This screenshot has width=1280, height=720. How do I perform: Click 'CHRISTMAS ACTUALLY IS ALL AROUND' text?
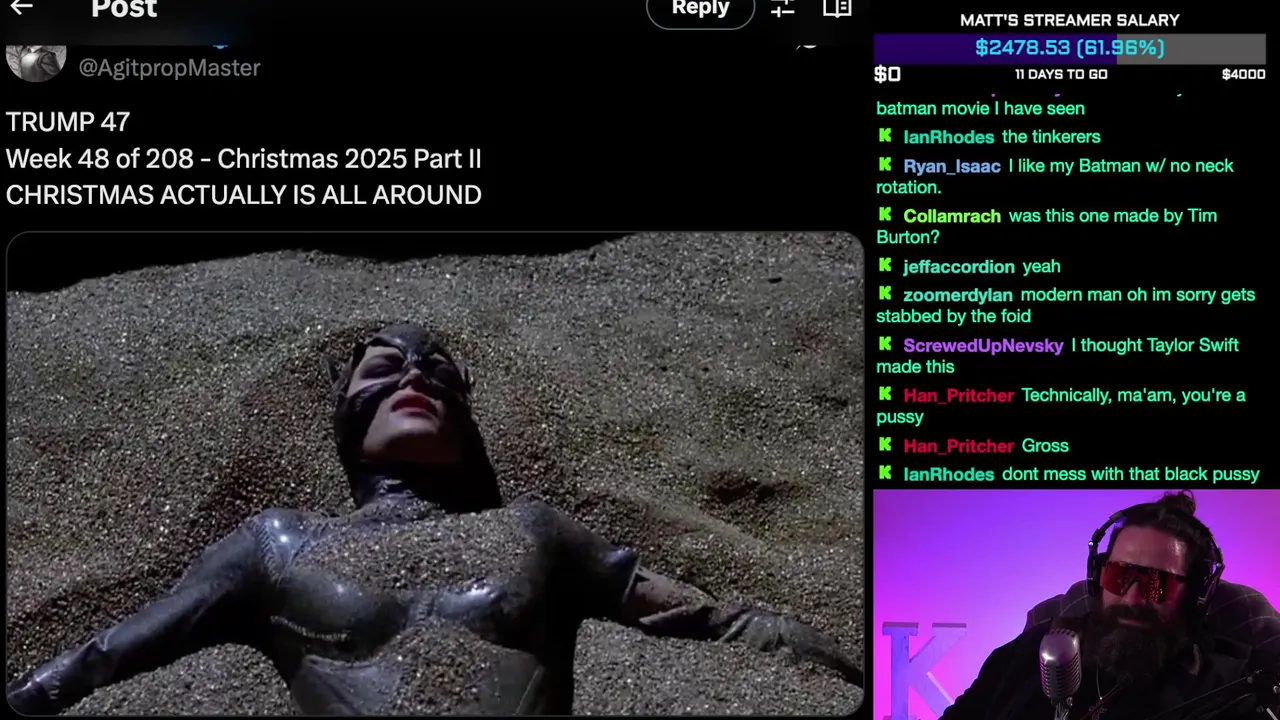pyautogui.click(x=243, y=195)
